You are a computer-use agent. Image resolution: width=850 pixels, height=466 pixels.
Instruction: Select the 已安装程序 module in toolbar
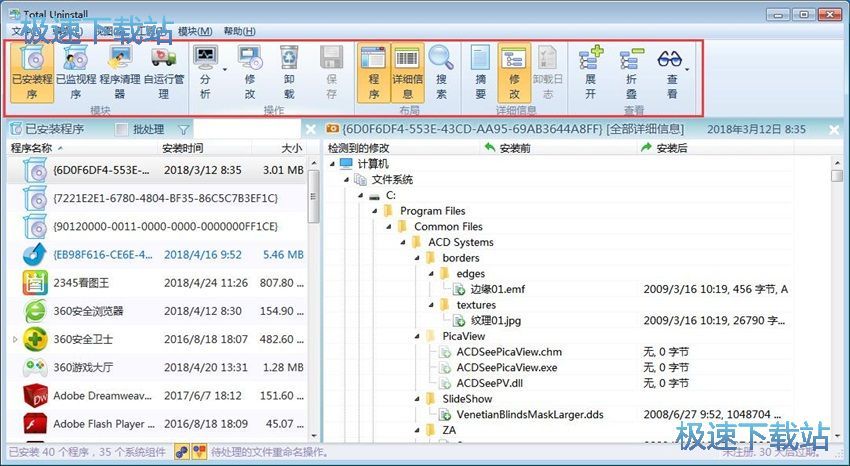coord(32,73)
